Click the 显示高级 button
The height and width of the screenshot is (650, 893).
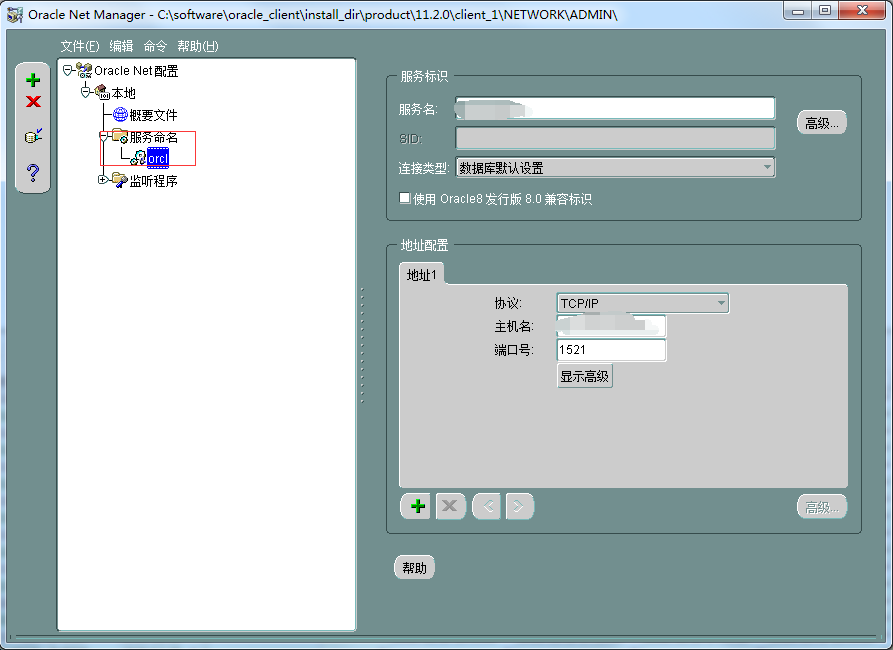click(584, 375)
